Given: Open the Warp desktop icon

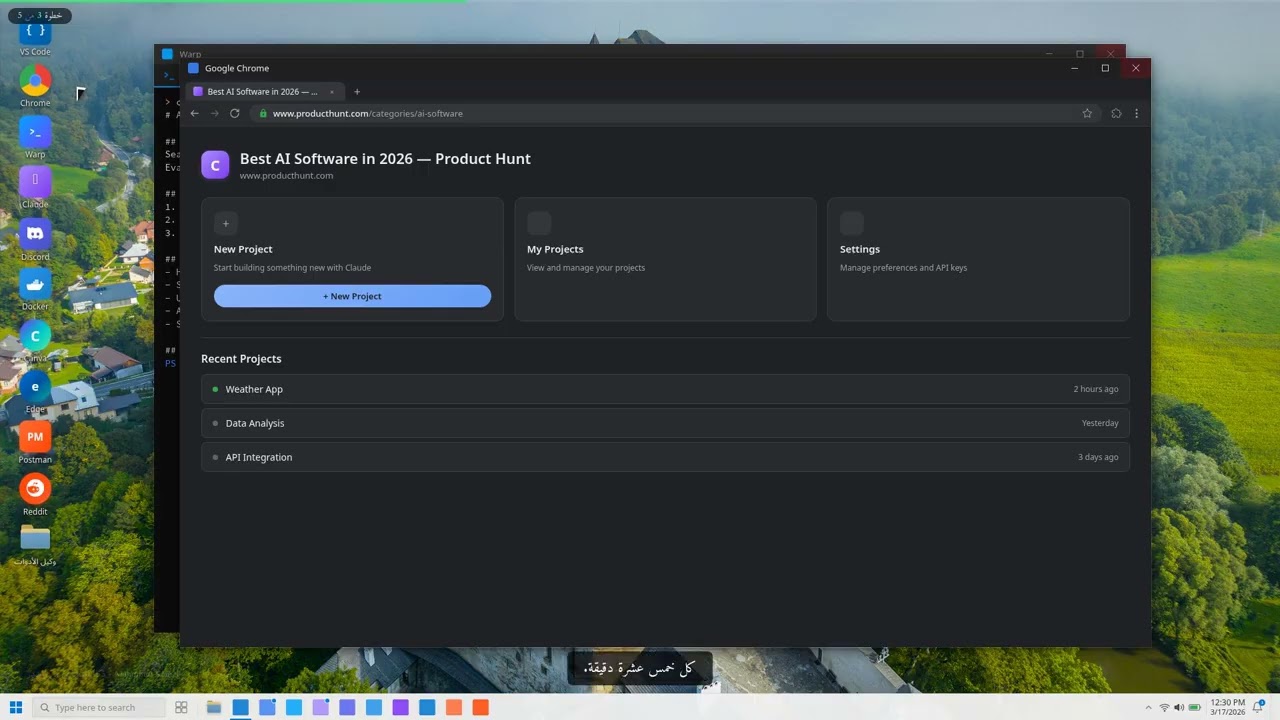Looking at the screenshot, I should [x=35, y=138].
